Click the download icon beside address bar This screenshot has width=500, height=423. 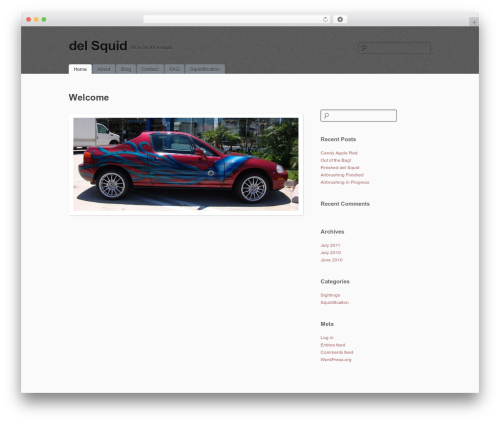pyautogui.click(x=340, y=19)
